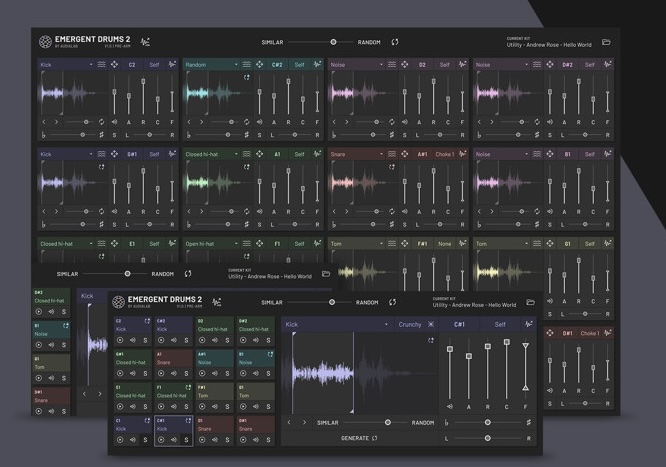This screenshot has height=467, width=666.
Task: Mute the D1 Snare pad in front window
Action: click(215, 440)
